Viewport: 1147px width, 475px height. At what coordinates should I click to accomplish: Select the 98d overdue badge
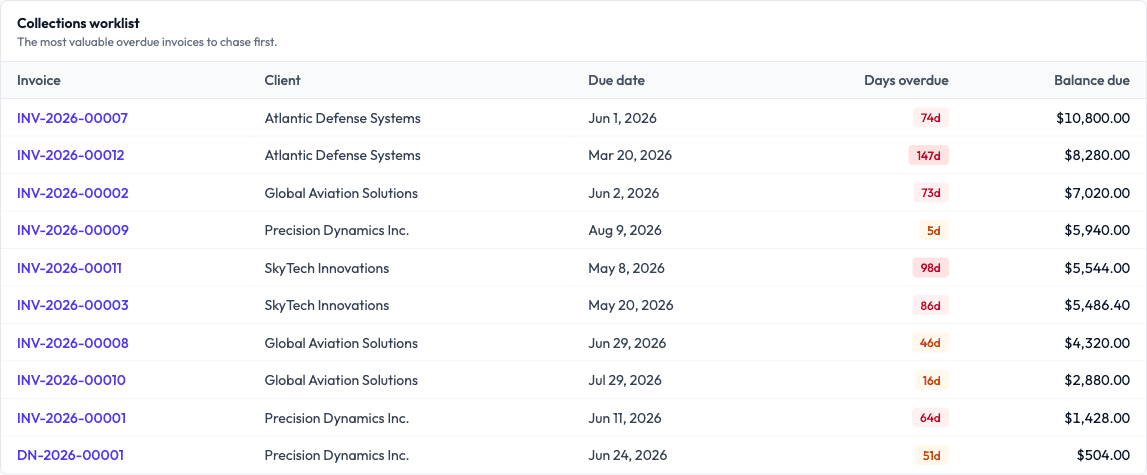click(x=930, y=268)
